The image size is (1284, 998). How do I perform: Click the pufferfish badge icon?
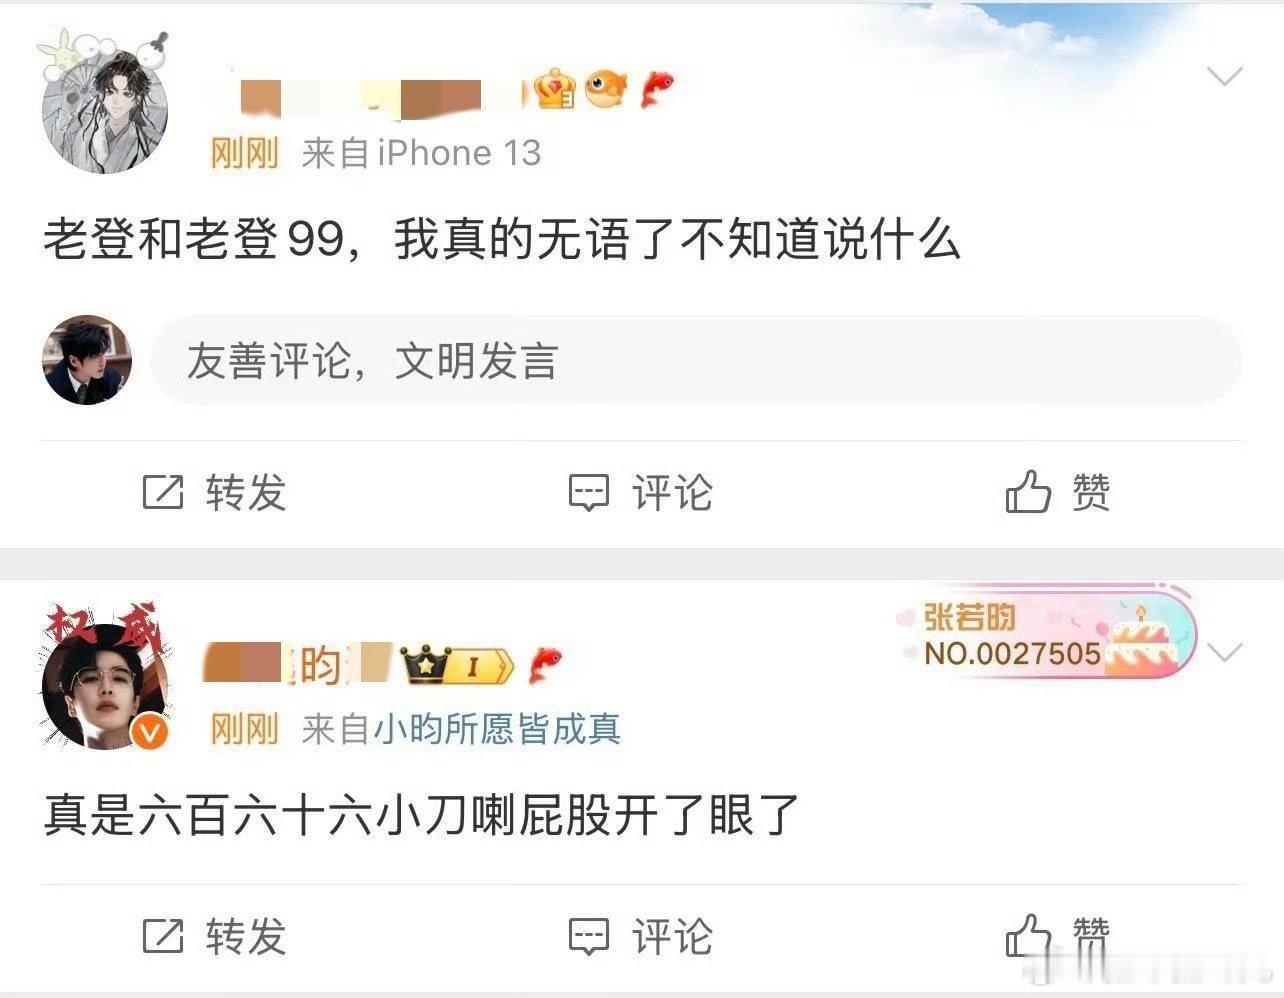(x=606, y=88)
